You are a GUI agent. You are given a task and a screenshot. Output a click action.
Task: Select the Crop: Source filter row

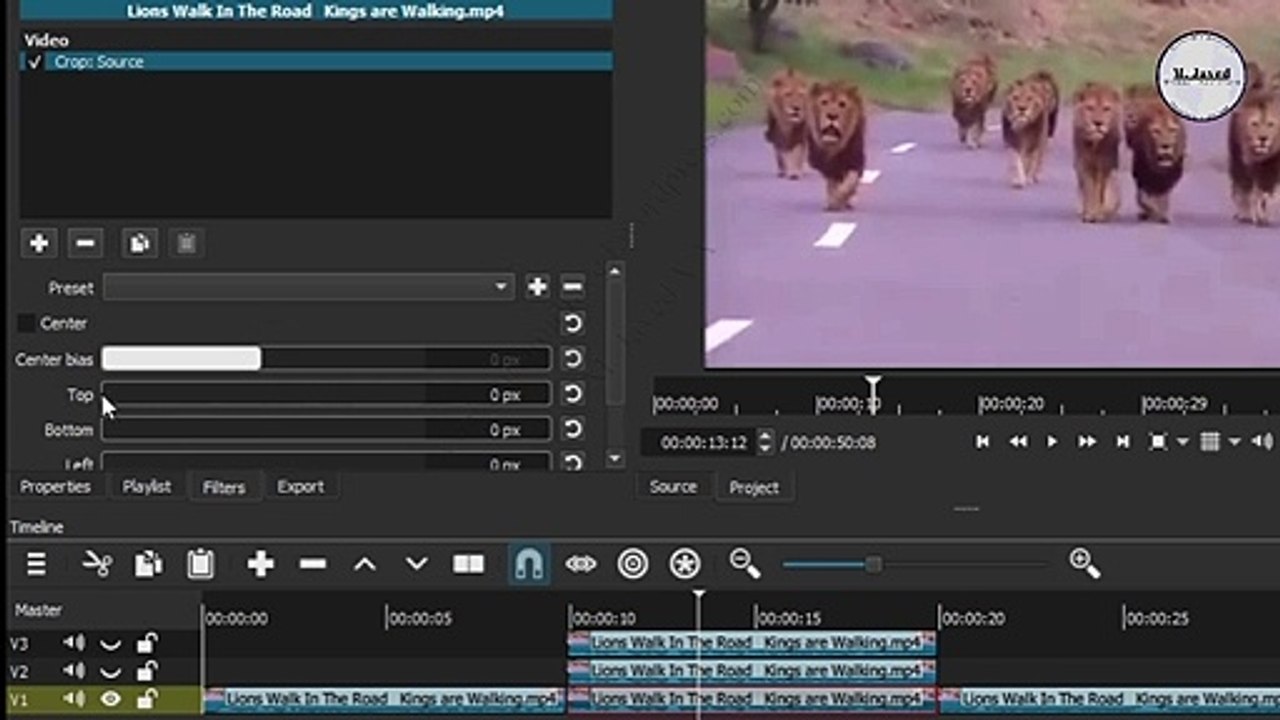coord(316,62)
